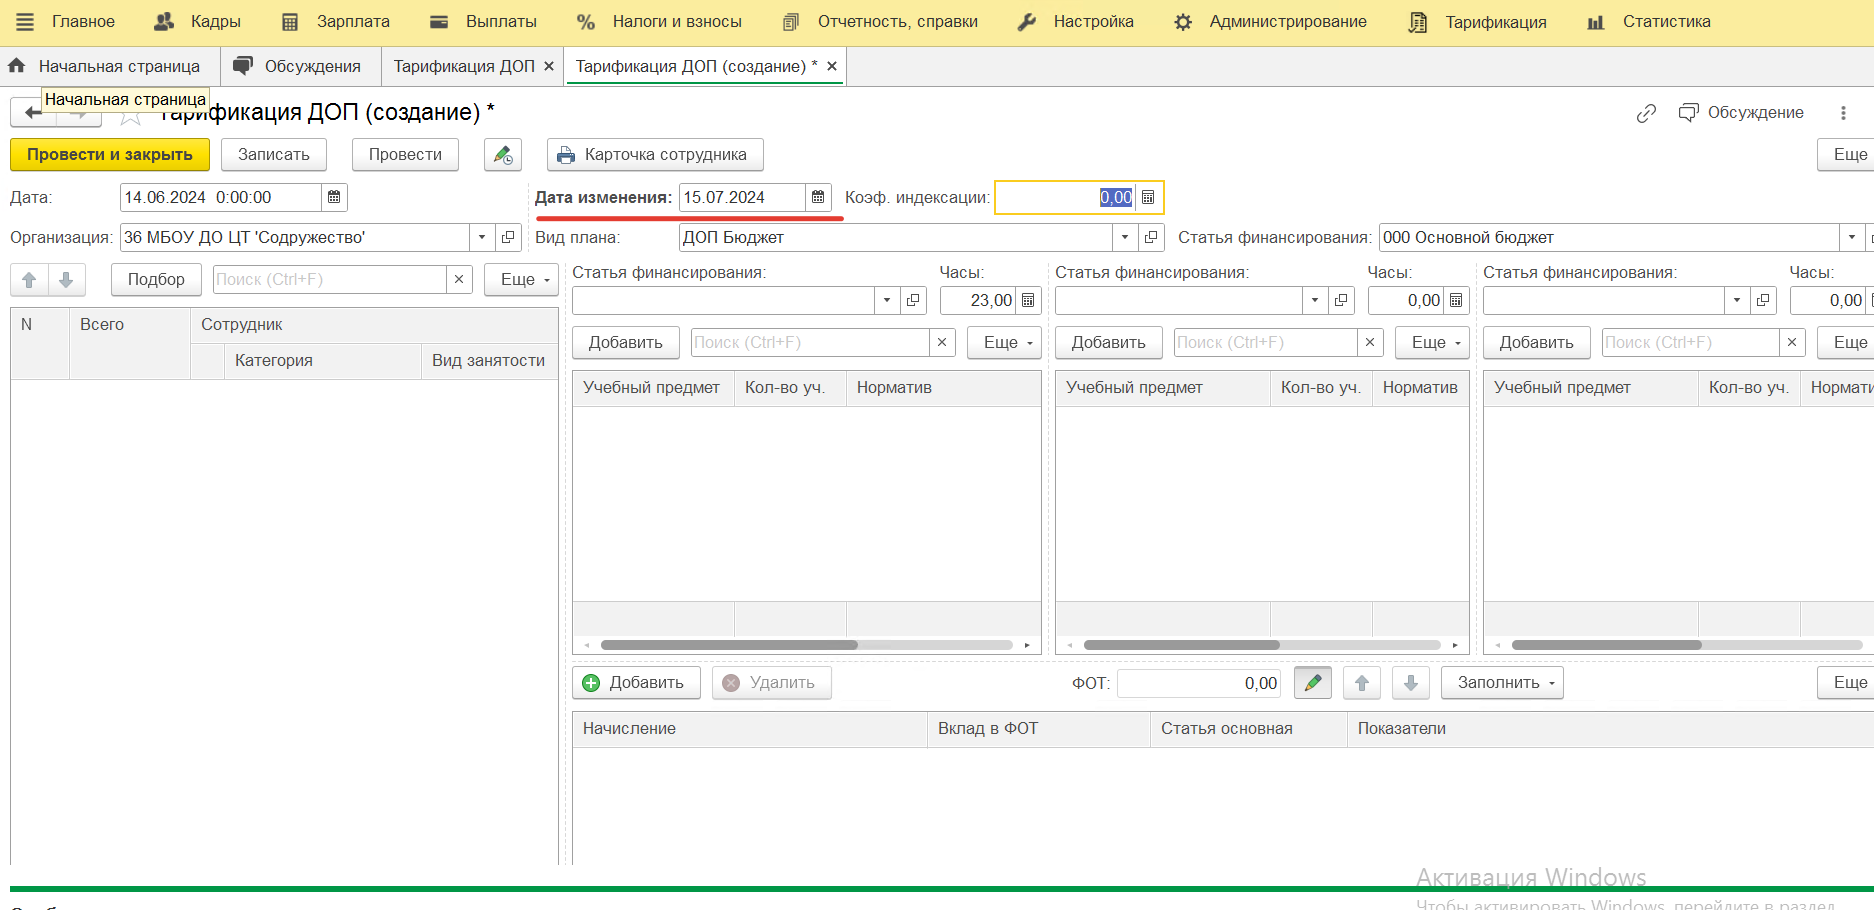Viewport: 1874px width, 910px height.
Task: Clear the employee search field with X
Action: pos(459,280)
